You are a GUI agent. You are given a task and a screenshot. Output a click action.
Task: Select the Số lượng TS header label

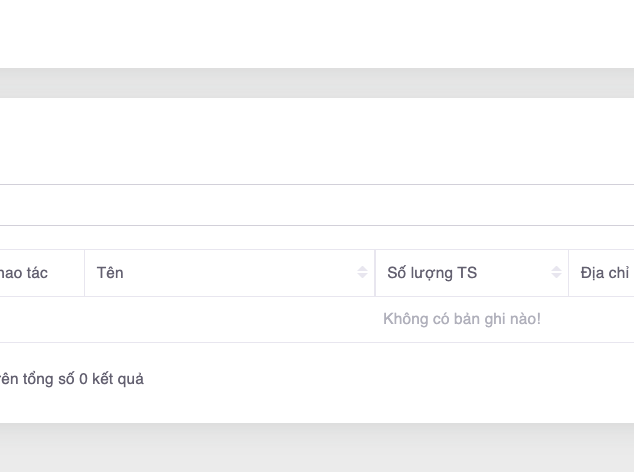tap(432, 273)
